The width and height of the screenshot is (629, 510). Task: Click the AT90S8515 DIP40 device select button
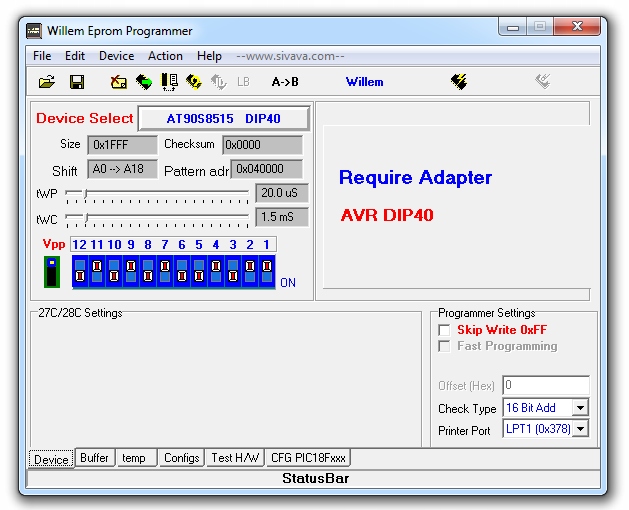pyautogui.click(x=223, y=118)
